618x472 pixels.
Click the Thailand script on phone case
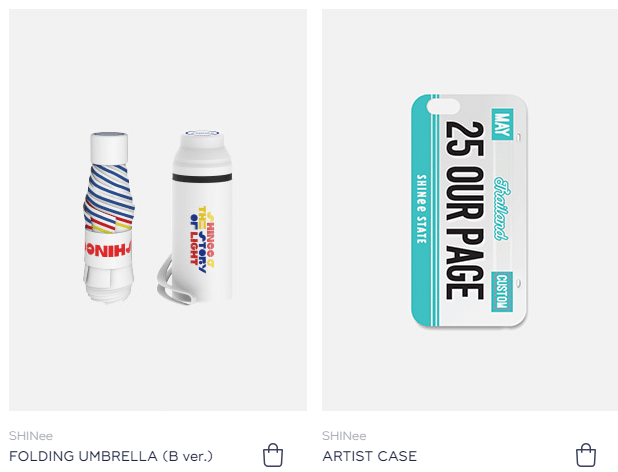502,208
